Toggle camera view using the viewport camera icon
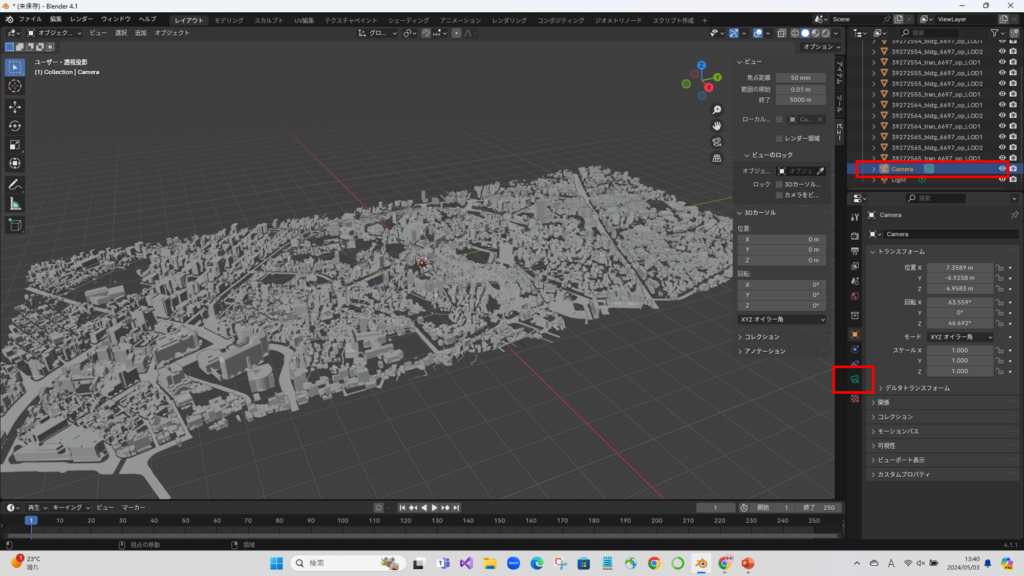Image resolution: width=1024 pixels, height=576 pixels. click(717, 141)
